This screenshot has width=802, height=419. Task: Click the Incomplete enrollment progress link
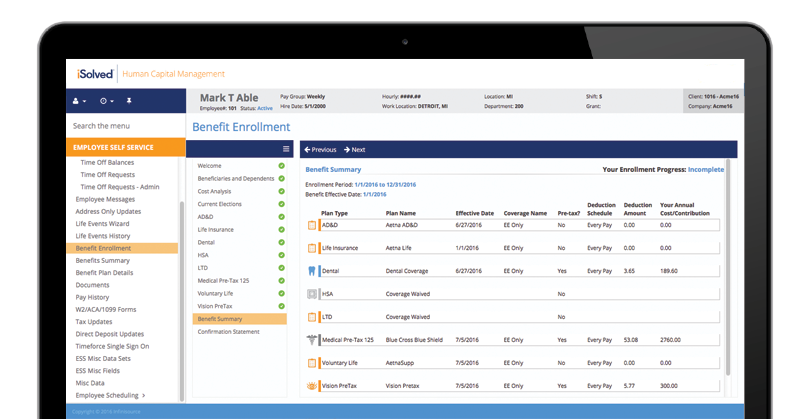706,169
